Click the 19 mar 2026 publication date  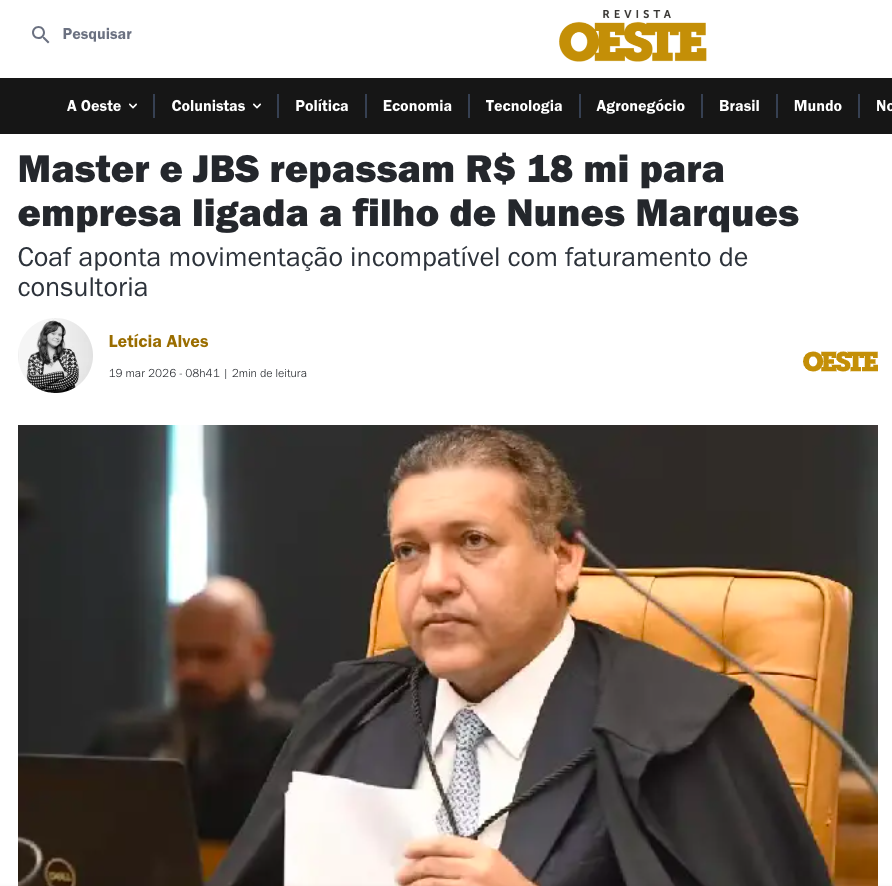tap(142, 373)
